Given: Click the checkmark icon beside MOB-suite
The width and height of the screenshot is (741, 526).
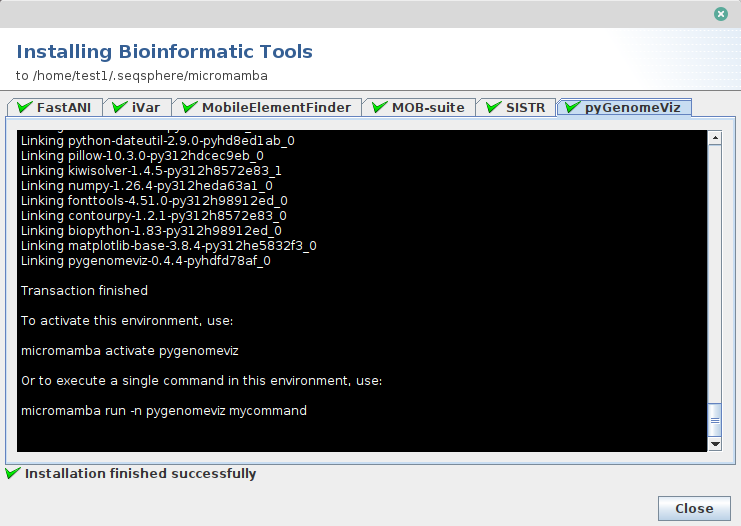Looking at the screenshot, I should tap(379, 107).
